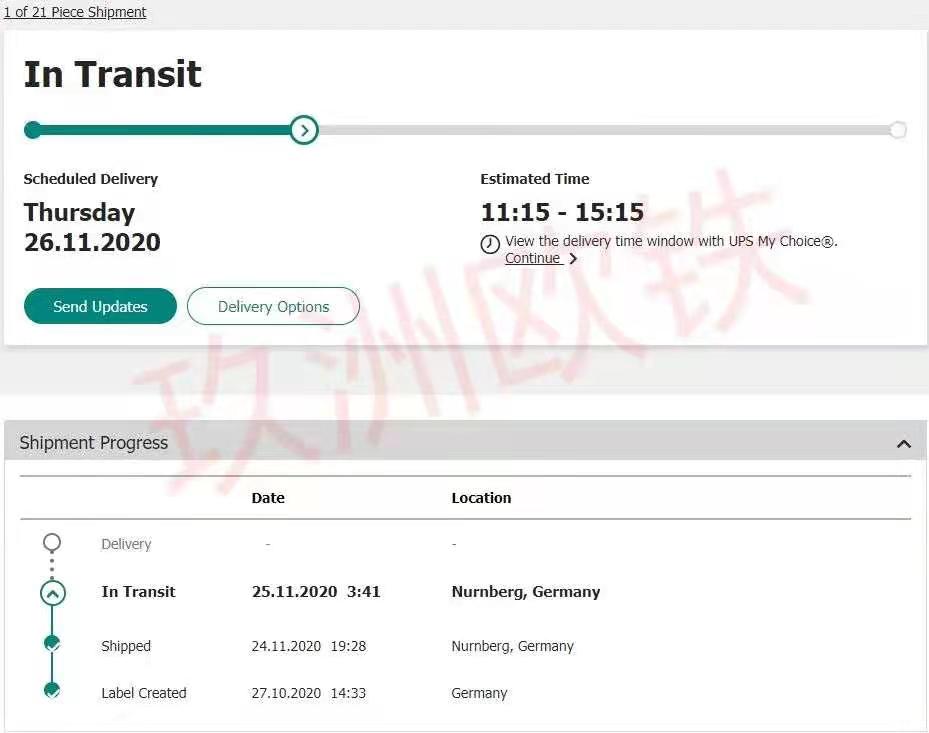Click the clock icon beside delivery window text
The height and width of the screenshot is (733, 929).
(x=490, y=244)
